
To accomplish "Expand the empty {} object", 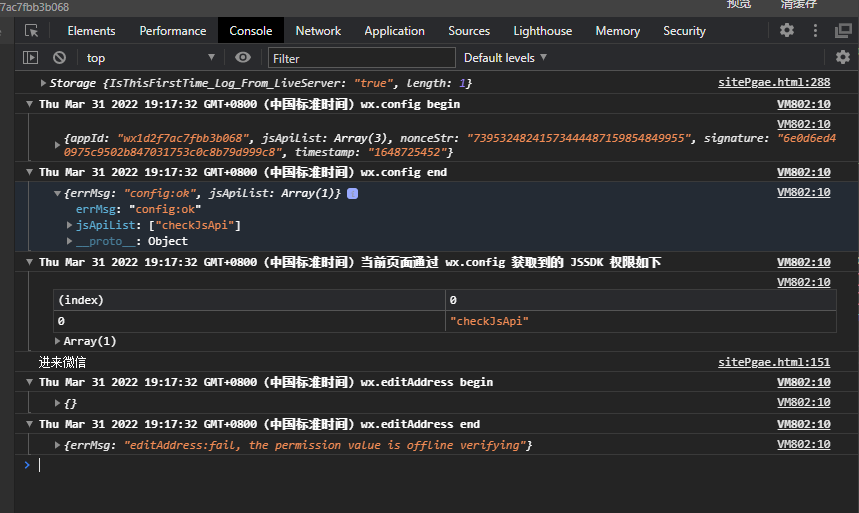I will click(57, 403).
